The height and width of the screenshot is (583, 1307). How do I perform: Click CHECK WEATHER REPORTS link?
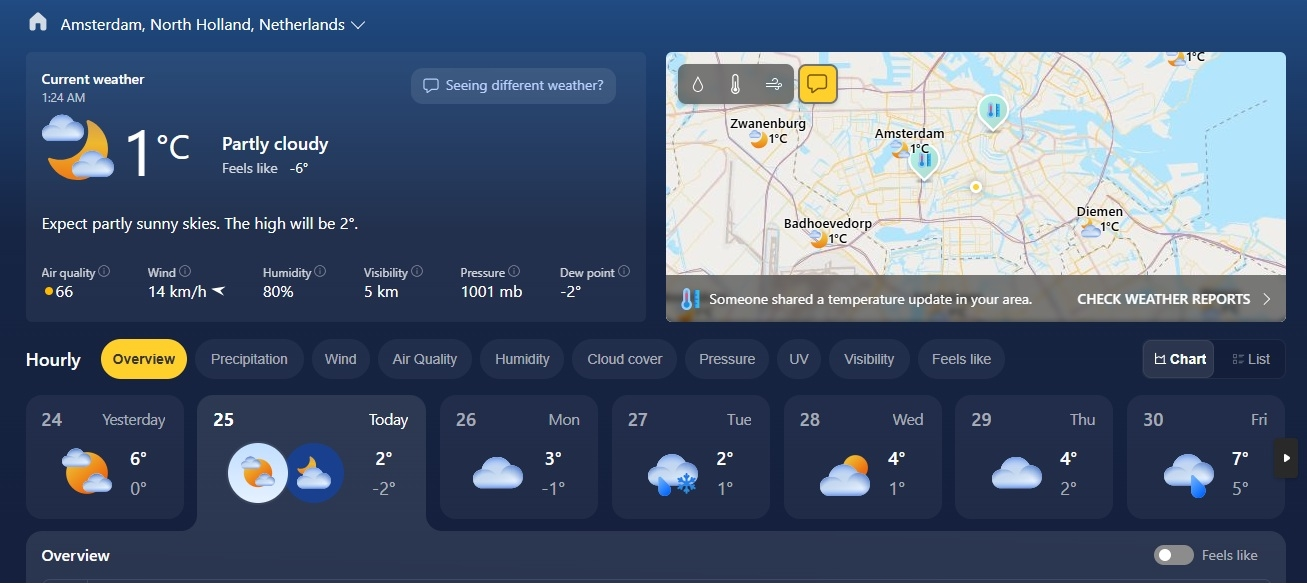tap(1174, 299)
